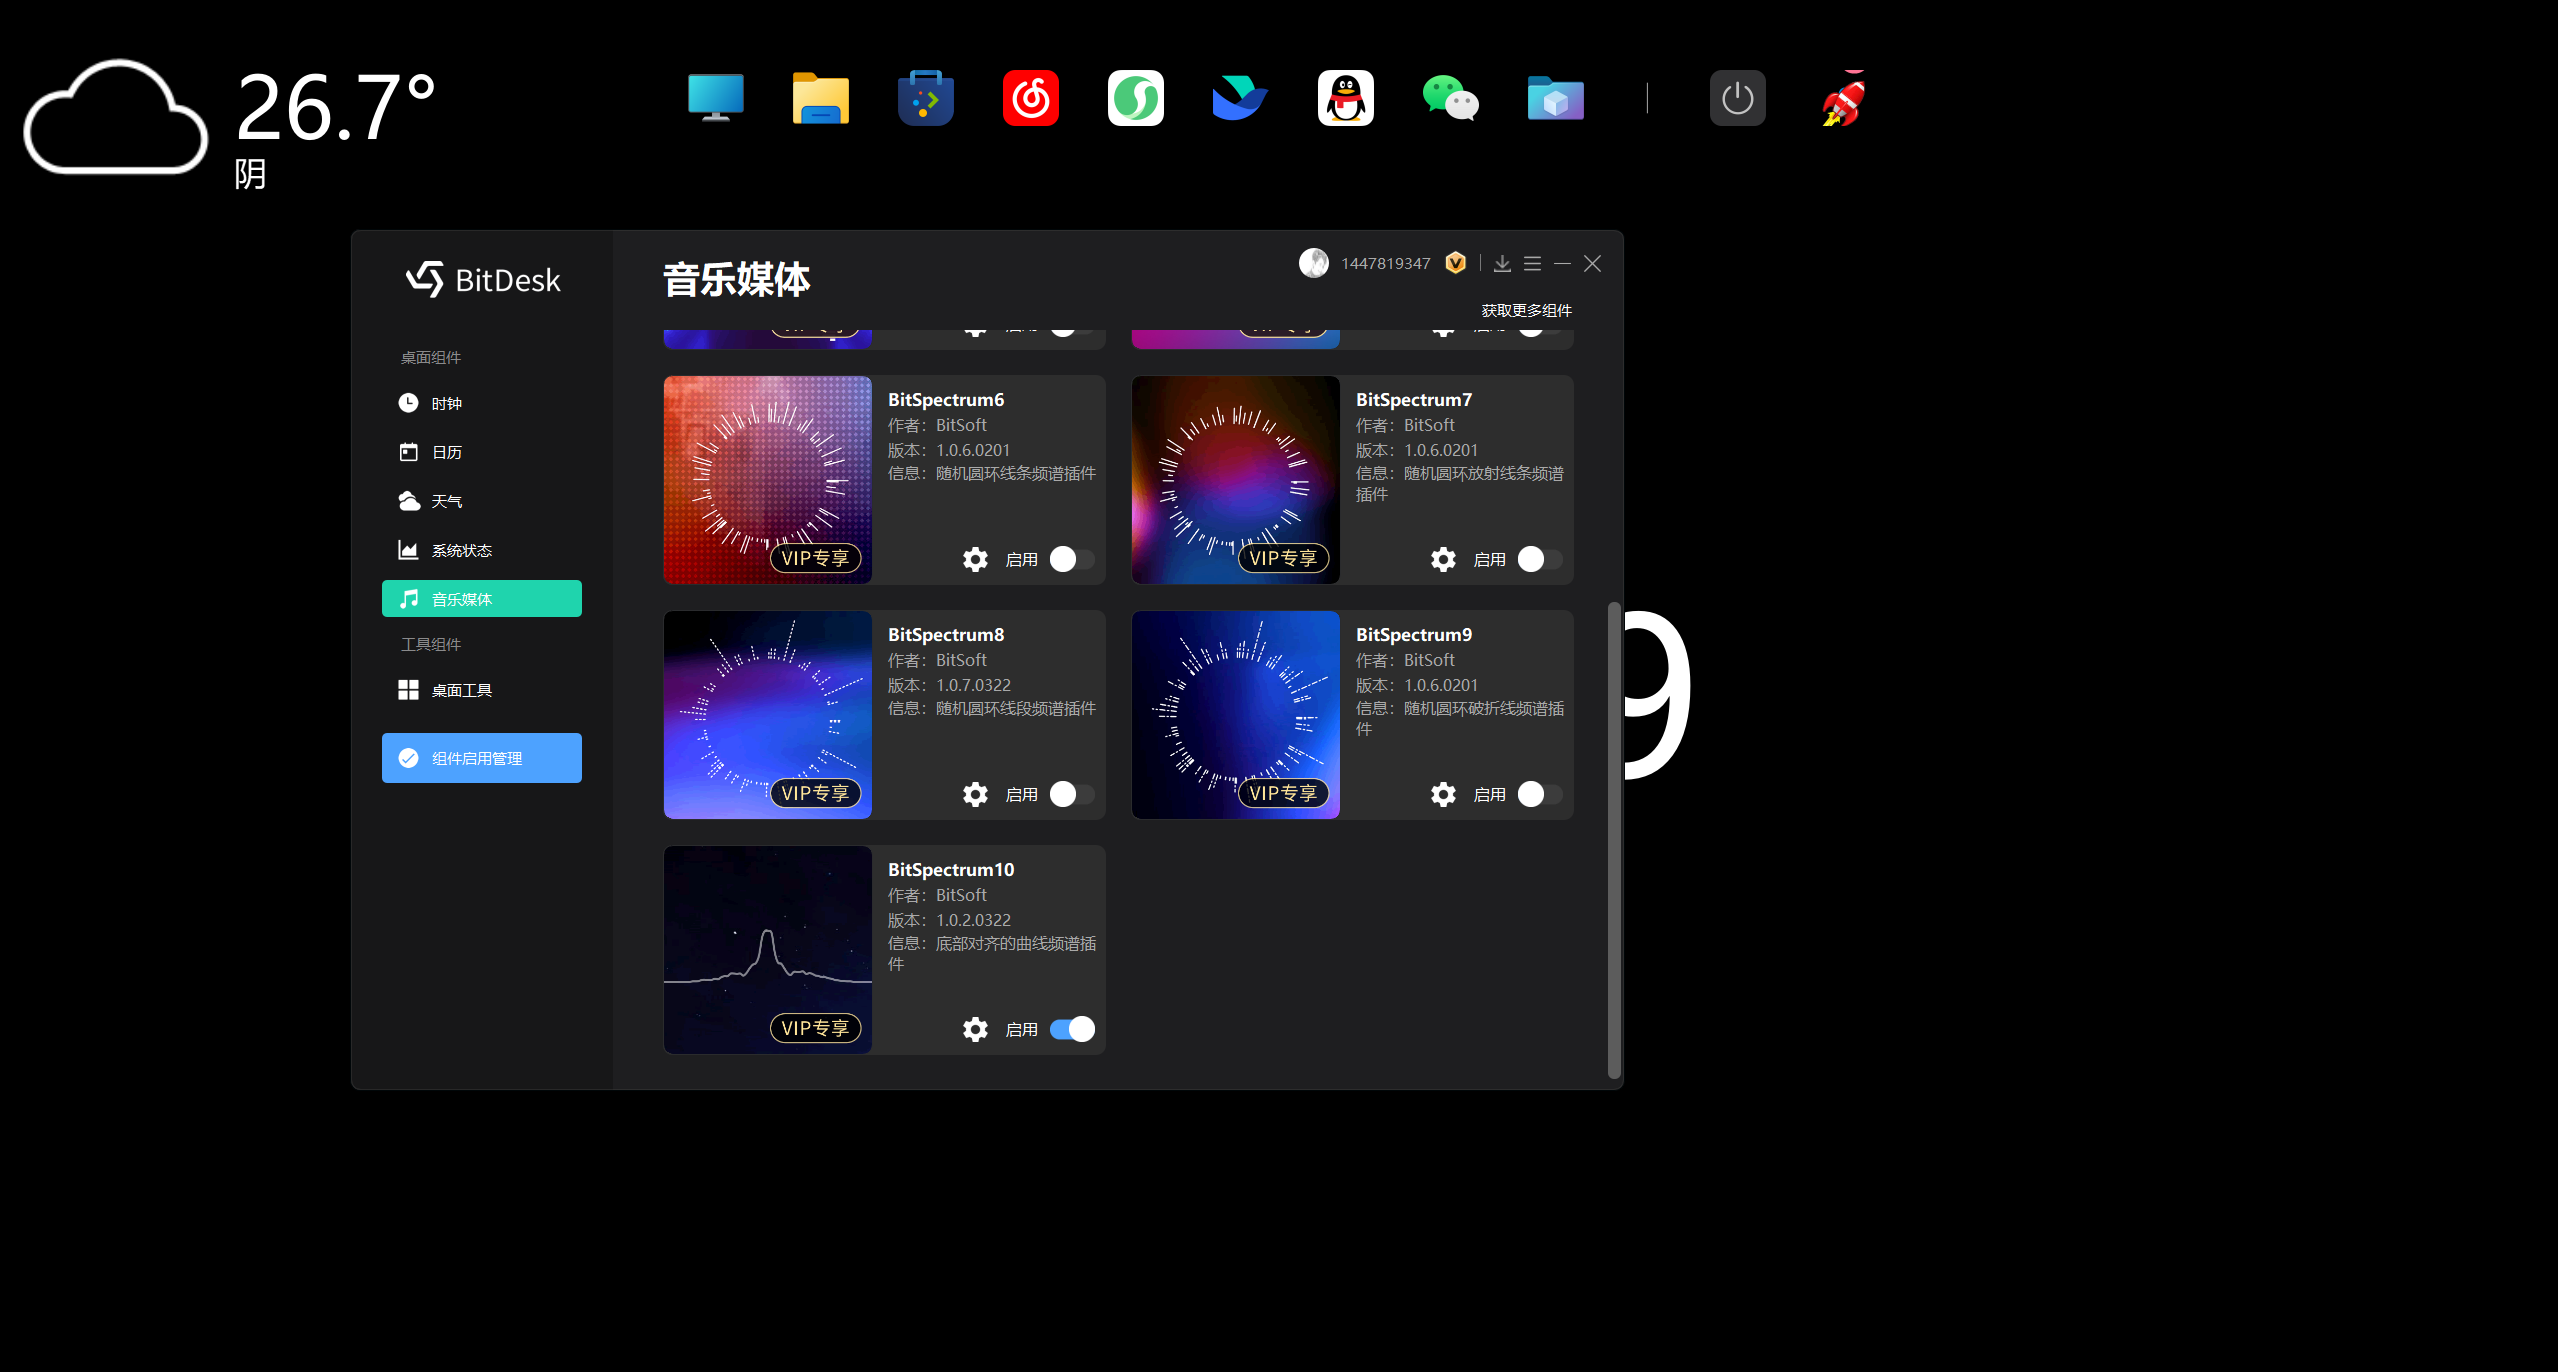This screenshot has width=2558, height=1372.
Task: Click the power button icon in dock
Action: 1737,98
